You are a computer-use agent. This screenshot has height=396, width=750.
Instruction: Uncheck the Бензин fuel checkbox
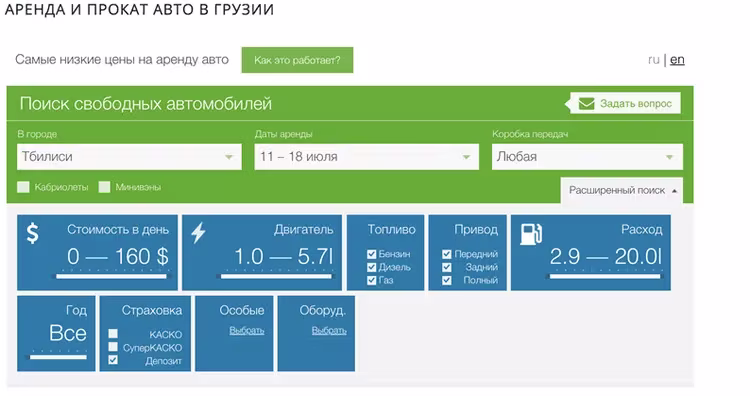pyautogui.click(x=371, y=254)
